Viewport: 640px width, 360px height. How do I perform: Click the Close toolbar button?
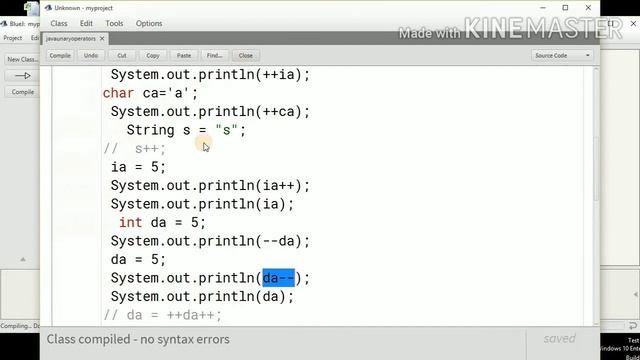click(246, 56)
